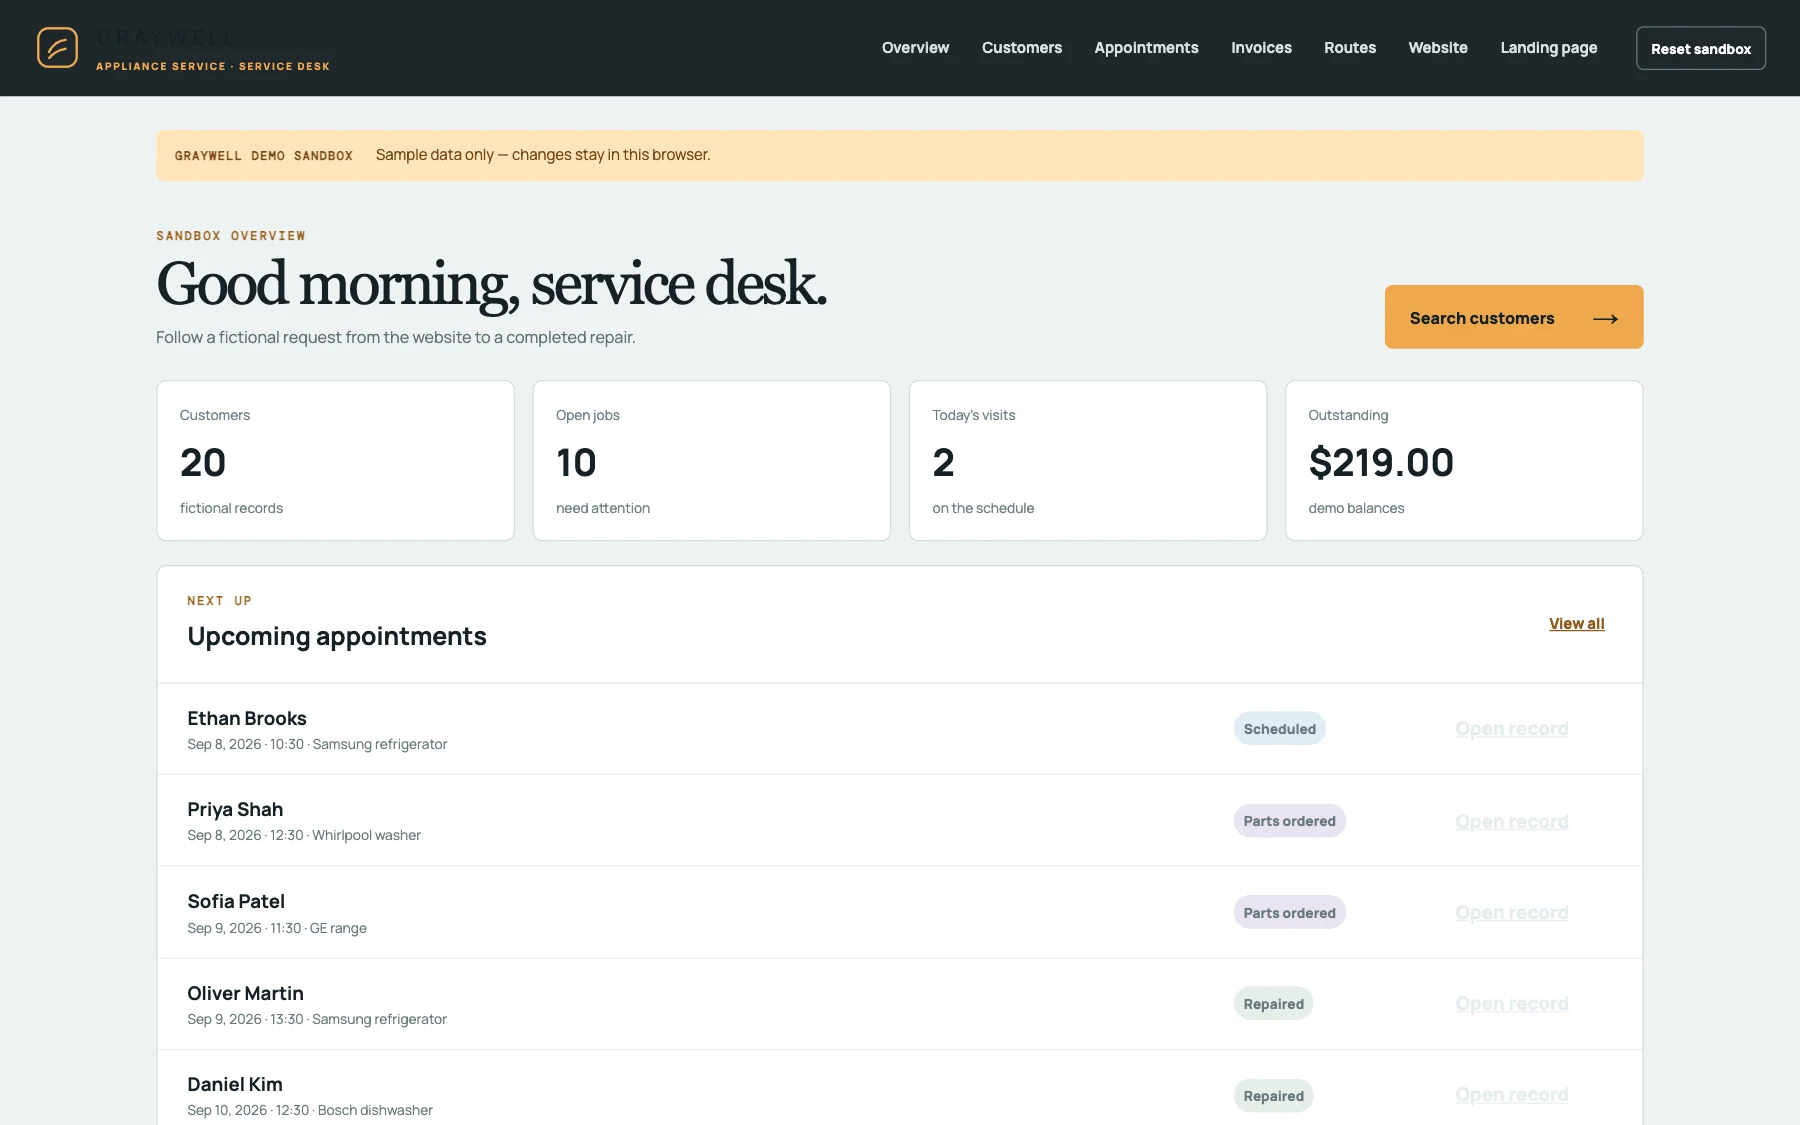Viewport: 1800px width, 1125px height.
Task: Click 'Sep 10, 2026 · 12:30 · Bosch dishwasher' text
Action: (310, 1111)
